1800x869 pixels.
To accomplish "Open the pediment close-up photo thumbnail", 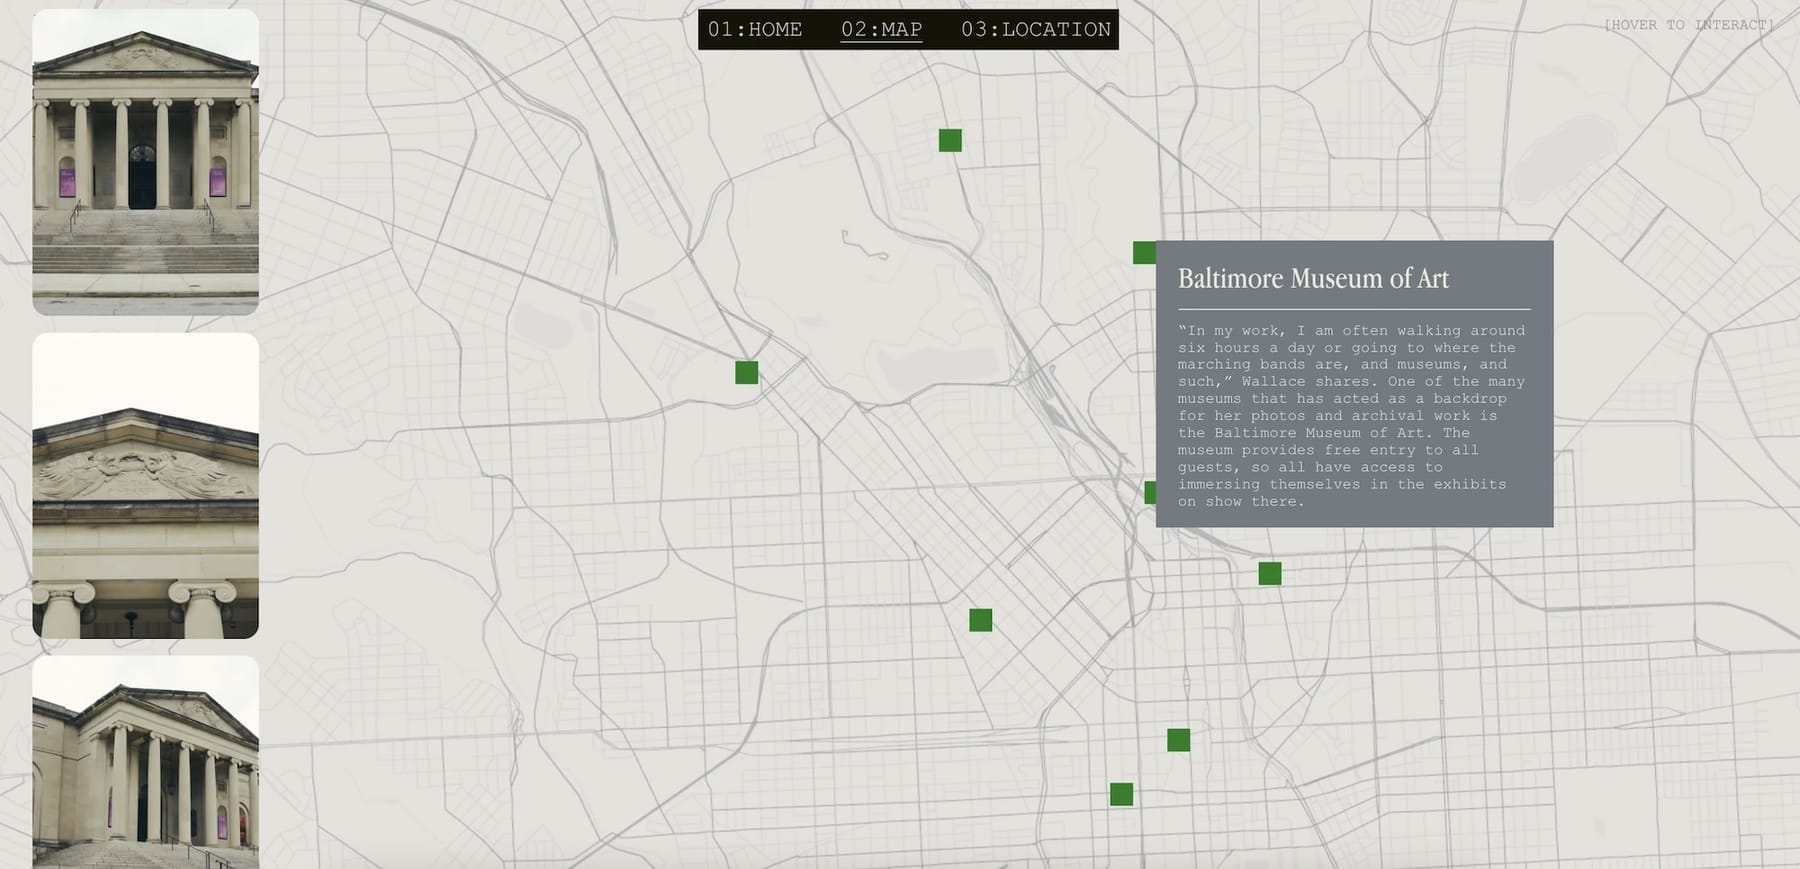I will click(146, 486).
